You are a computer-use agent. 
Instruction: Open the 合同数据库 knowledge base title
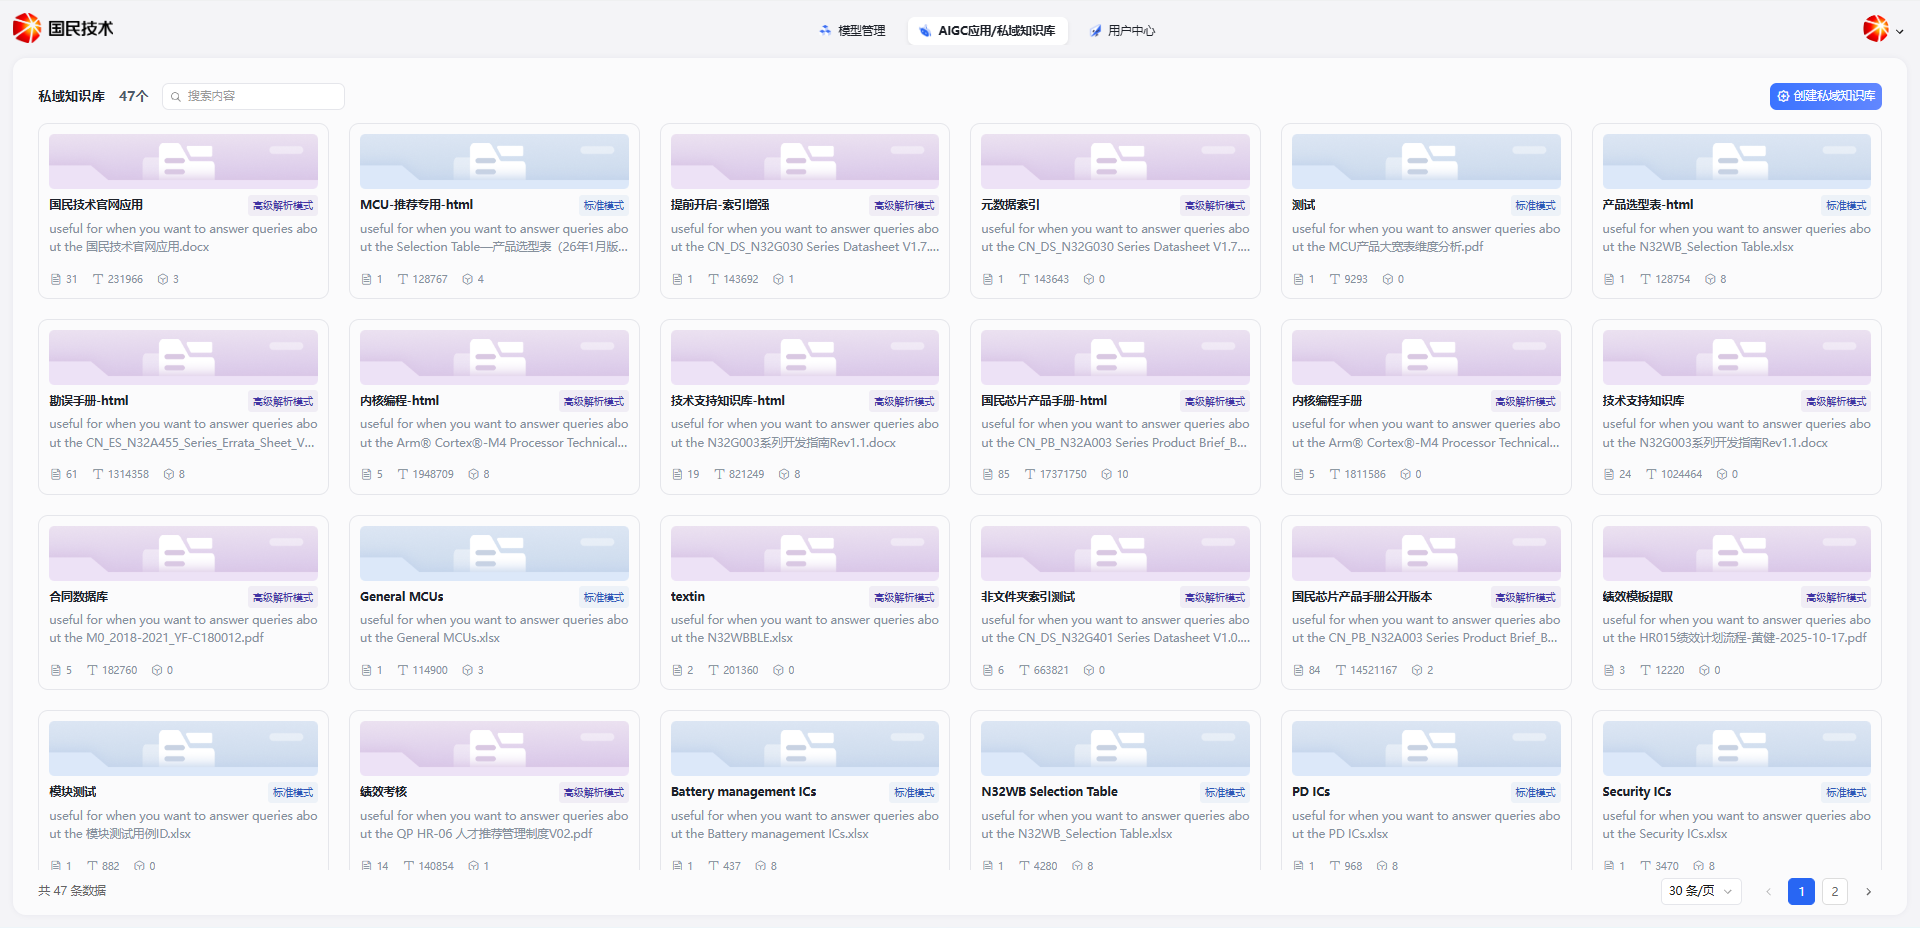(79, 597)
